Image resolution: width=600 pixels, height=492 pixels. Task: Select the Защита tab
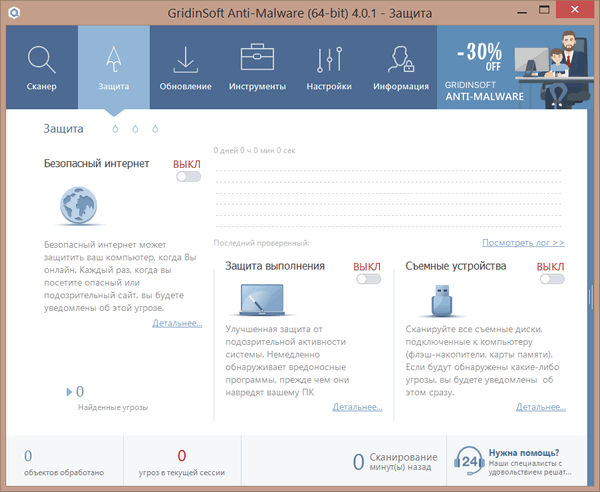[x=114, y=67]
